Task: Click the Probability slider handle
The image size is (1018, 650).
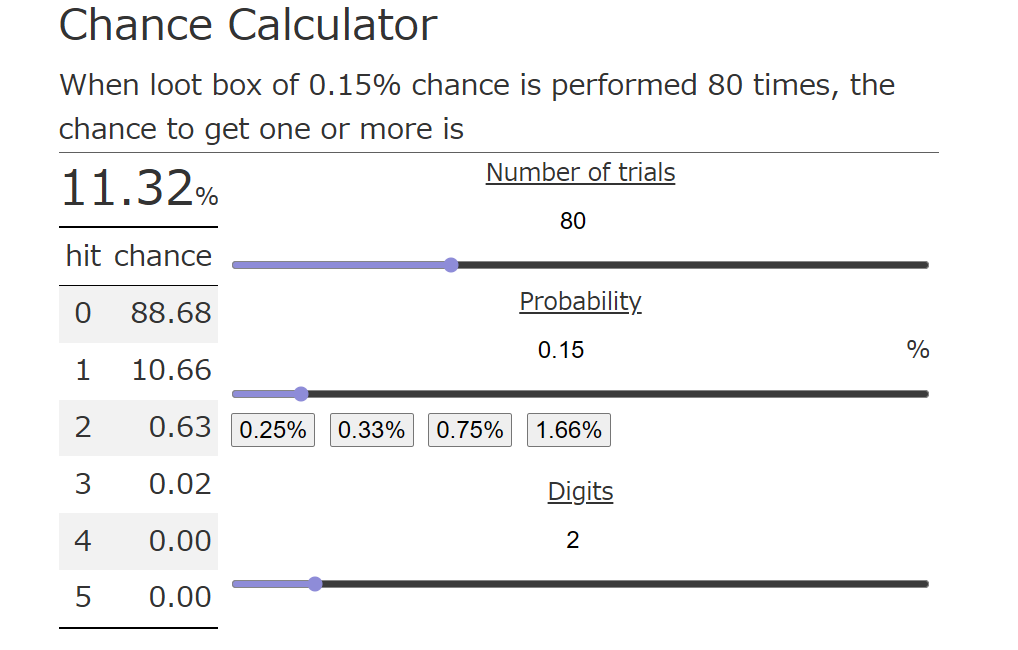Action: point(301,394)
